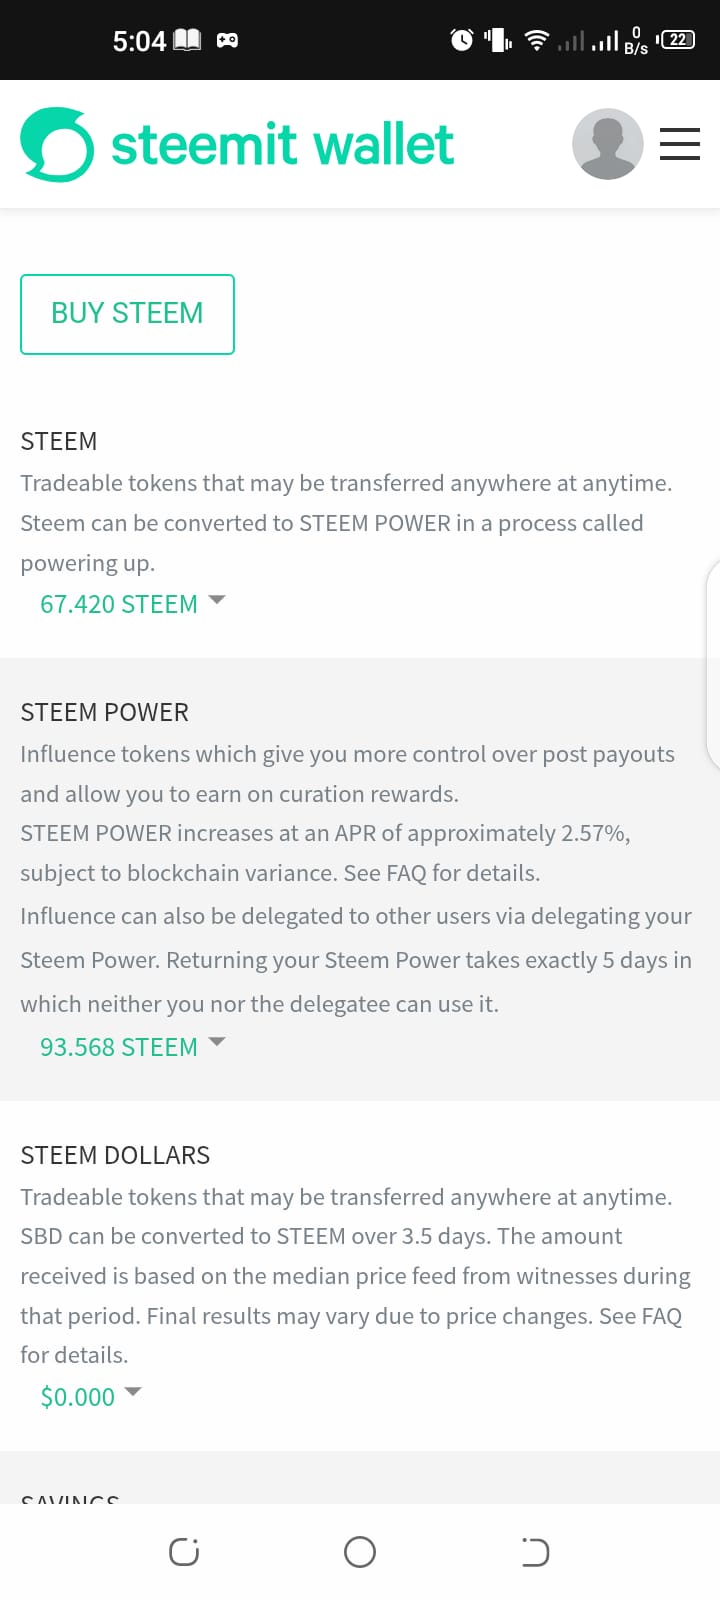The width and height of the screenshot is (720, 1600).
Task: Click the steemit wallet title text
Action: pyautogui.click(x=282, y=145)
